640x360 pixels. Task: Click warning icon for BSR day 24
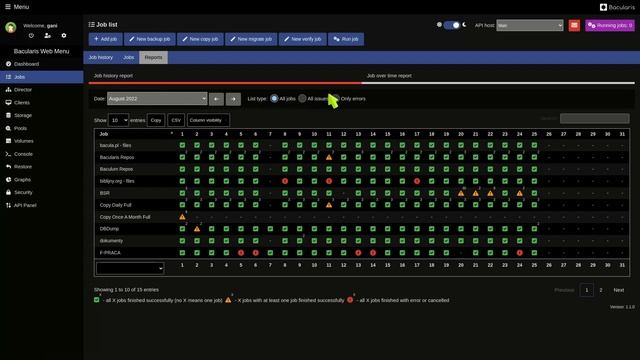tap(520, 193)
